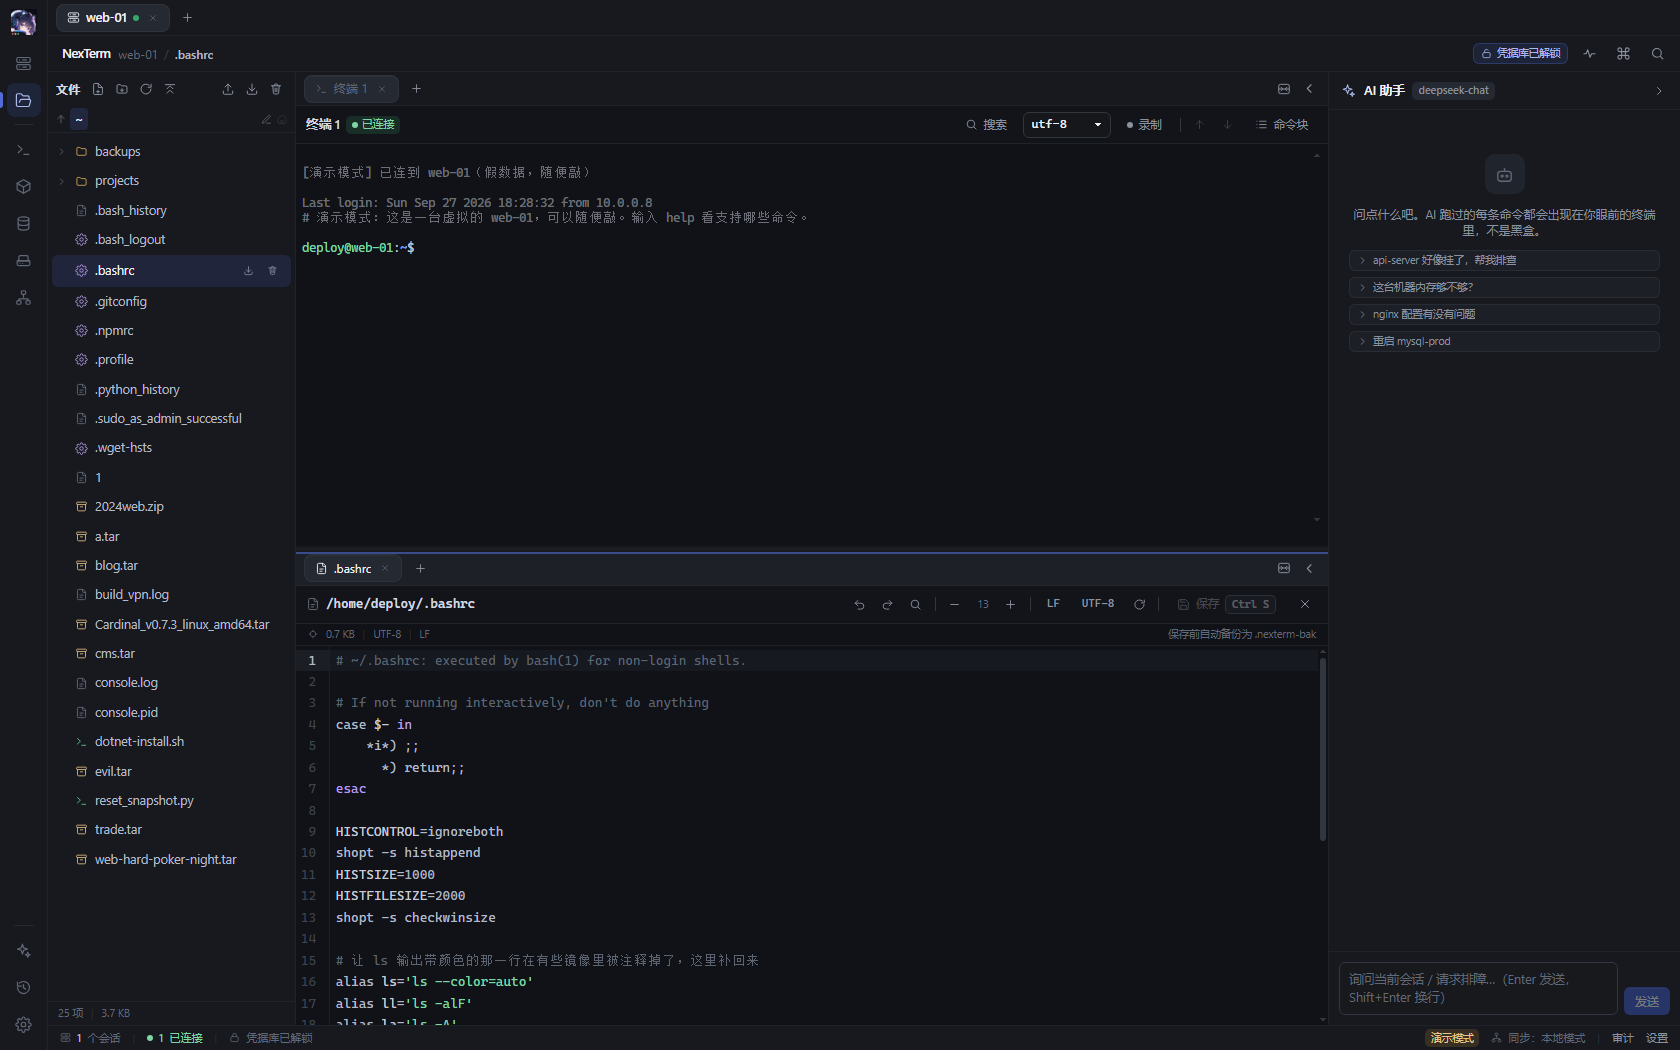The image size is (1680, 1050).
Task: Open the .gitconfig file
Action: point(171,301)
